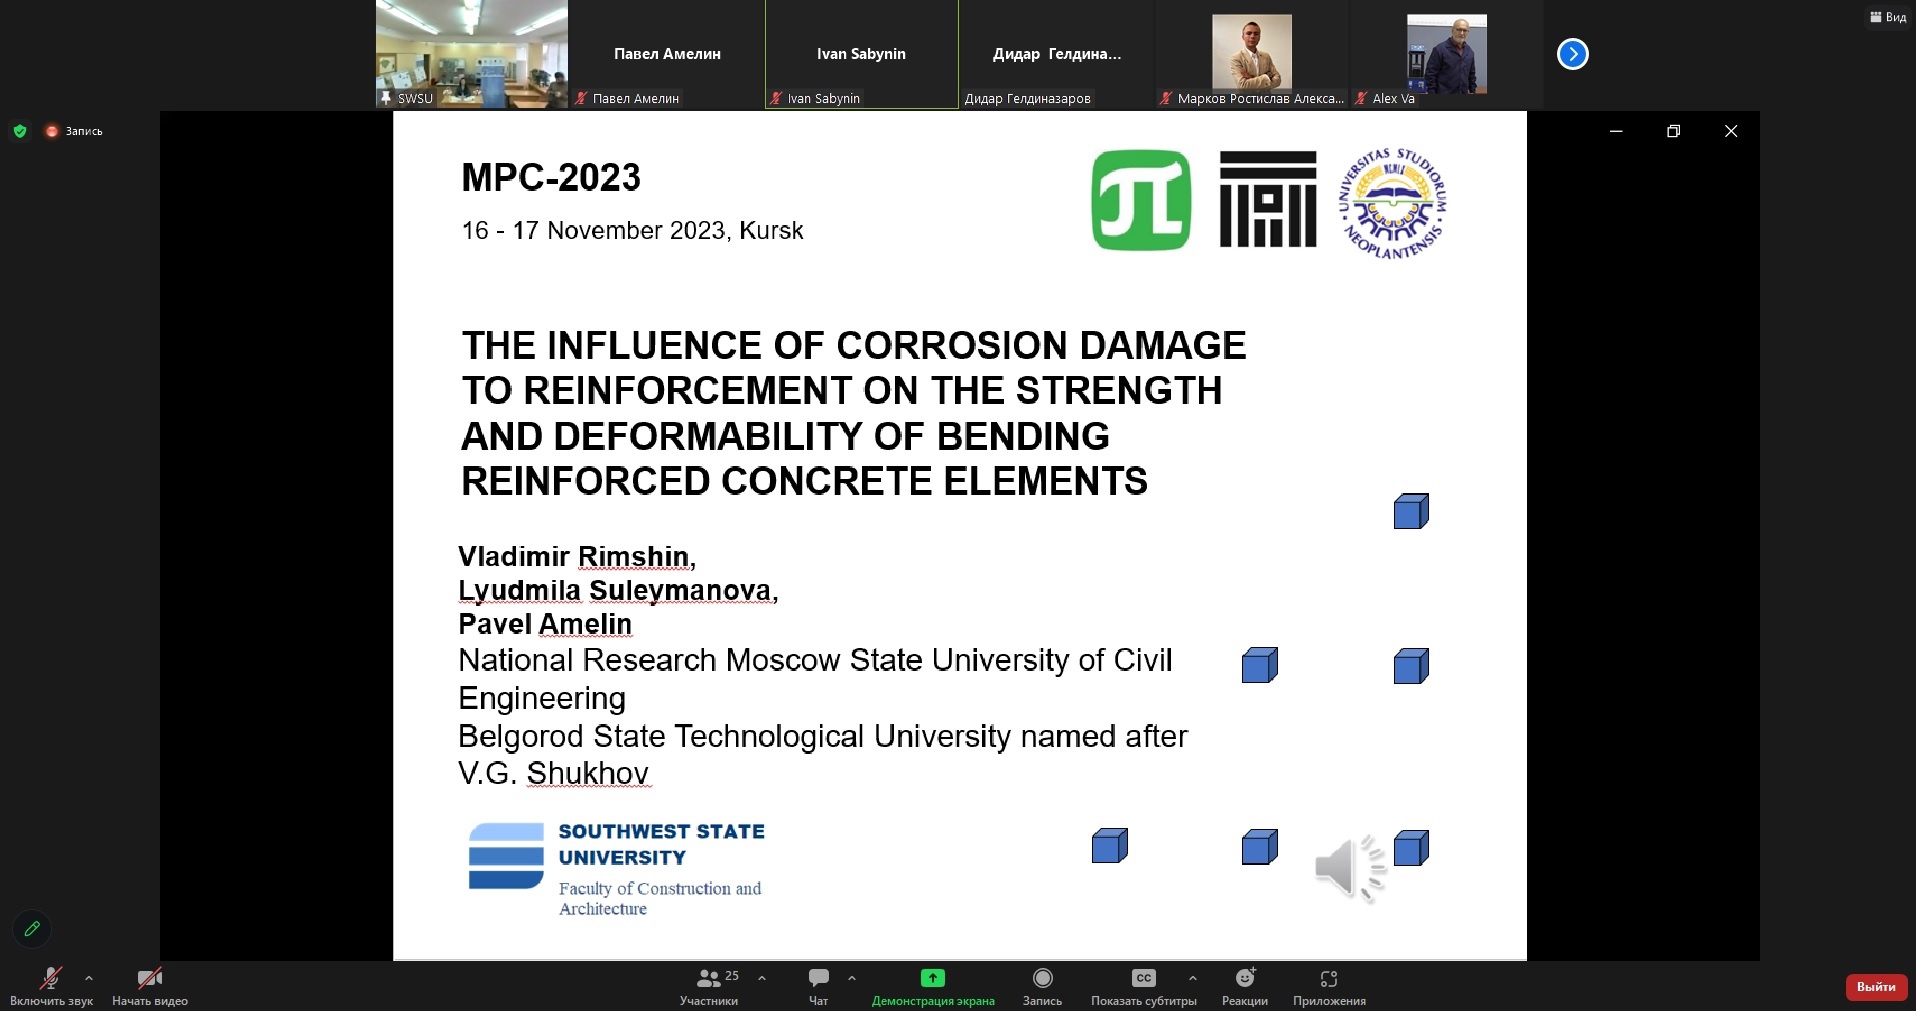Screen dimensions: 1916x1011
Task: Click Демонстрация экрана share screen button
Action: click(933, 986)
